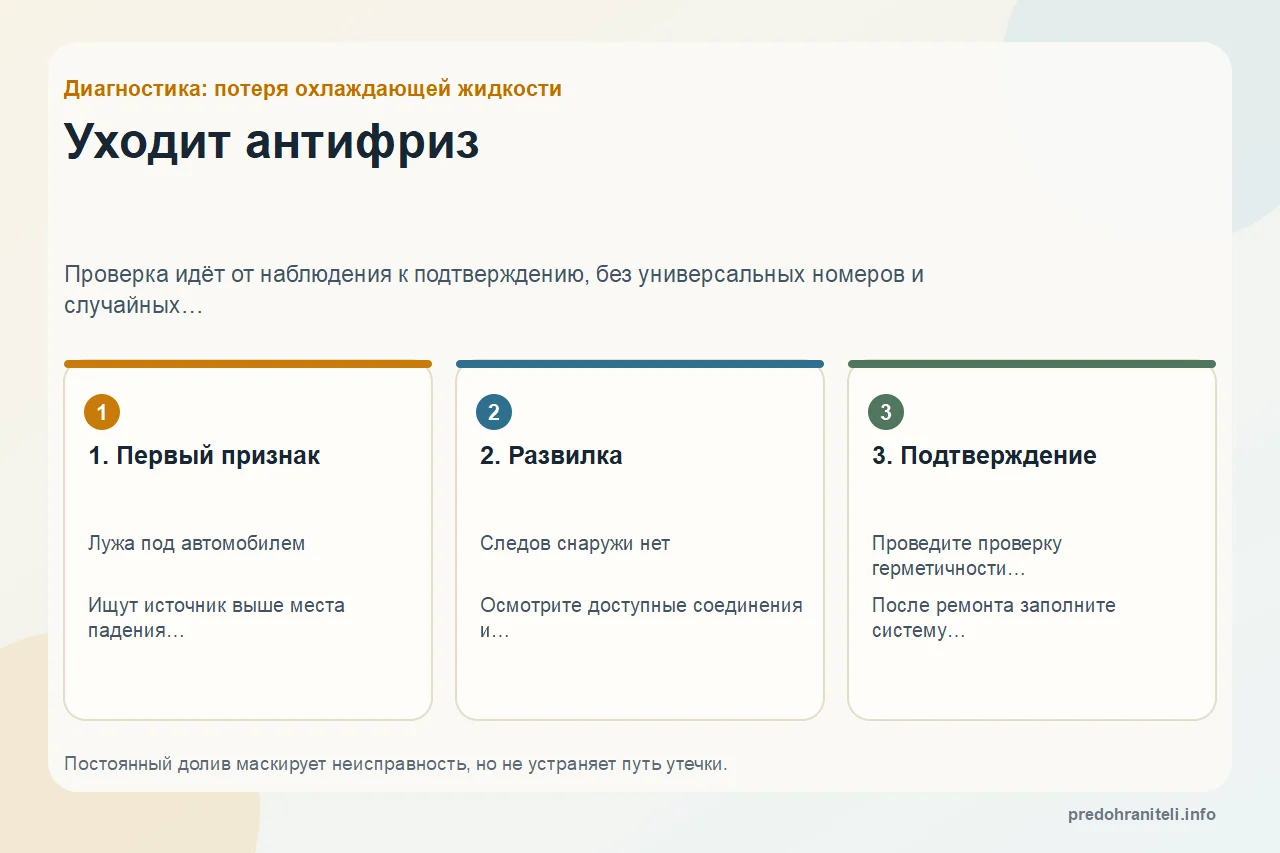The width and height of the screenshot is (1280, 853).
Task: Click the card title "1. Первый признак"
Action: (x=204, y=456)
